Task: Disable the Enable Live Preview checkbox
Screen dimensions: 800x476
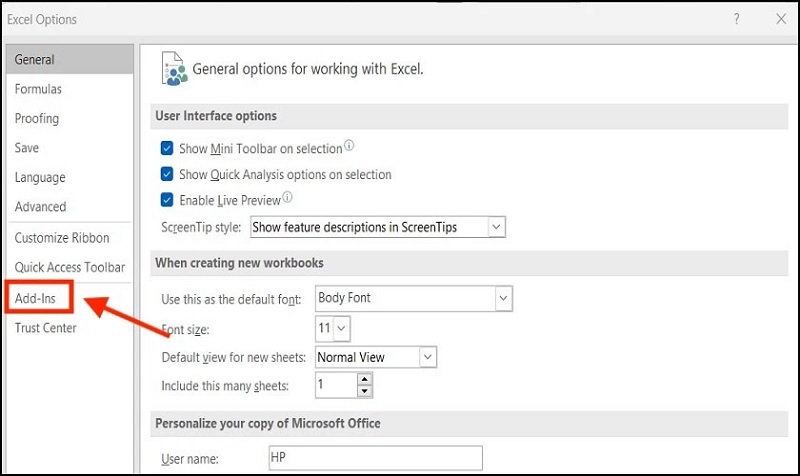Action: click(x=167, y=200)
